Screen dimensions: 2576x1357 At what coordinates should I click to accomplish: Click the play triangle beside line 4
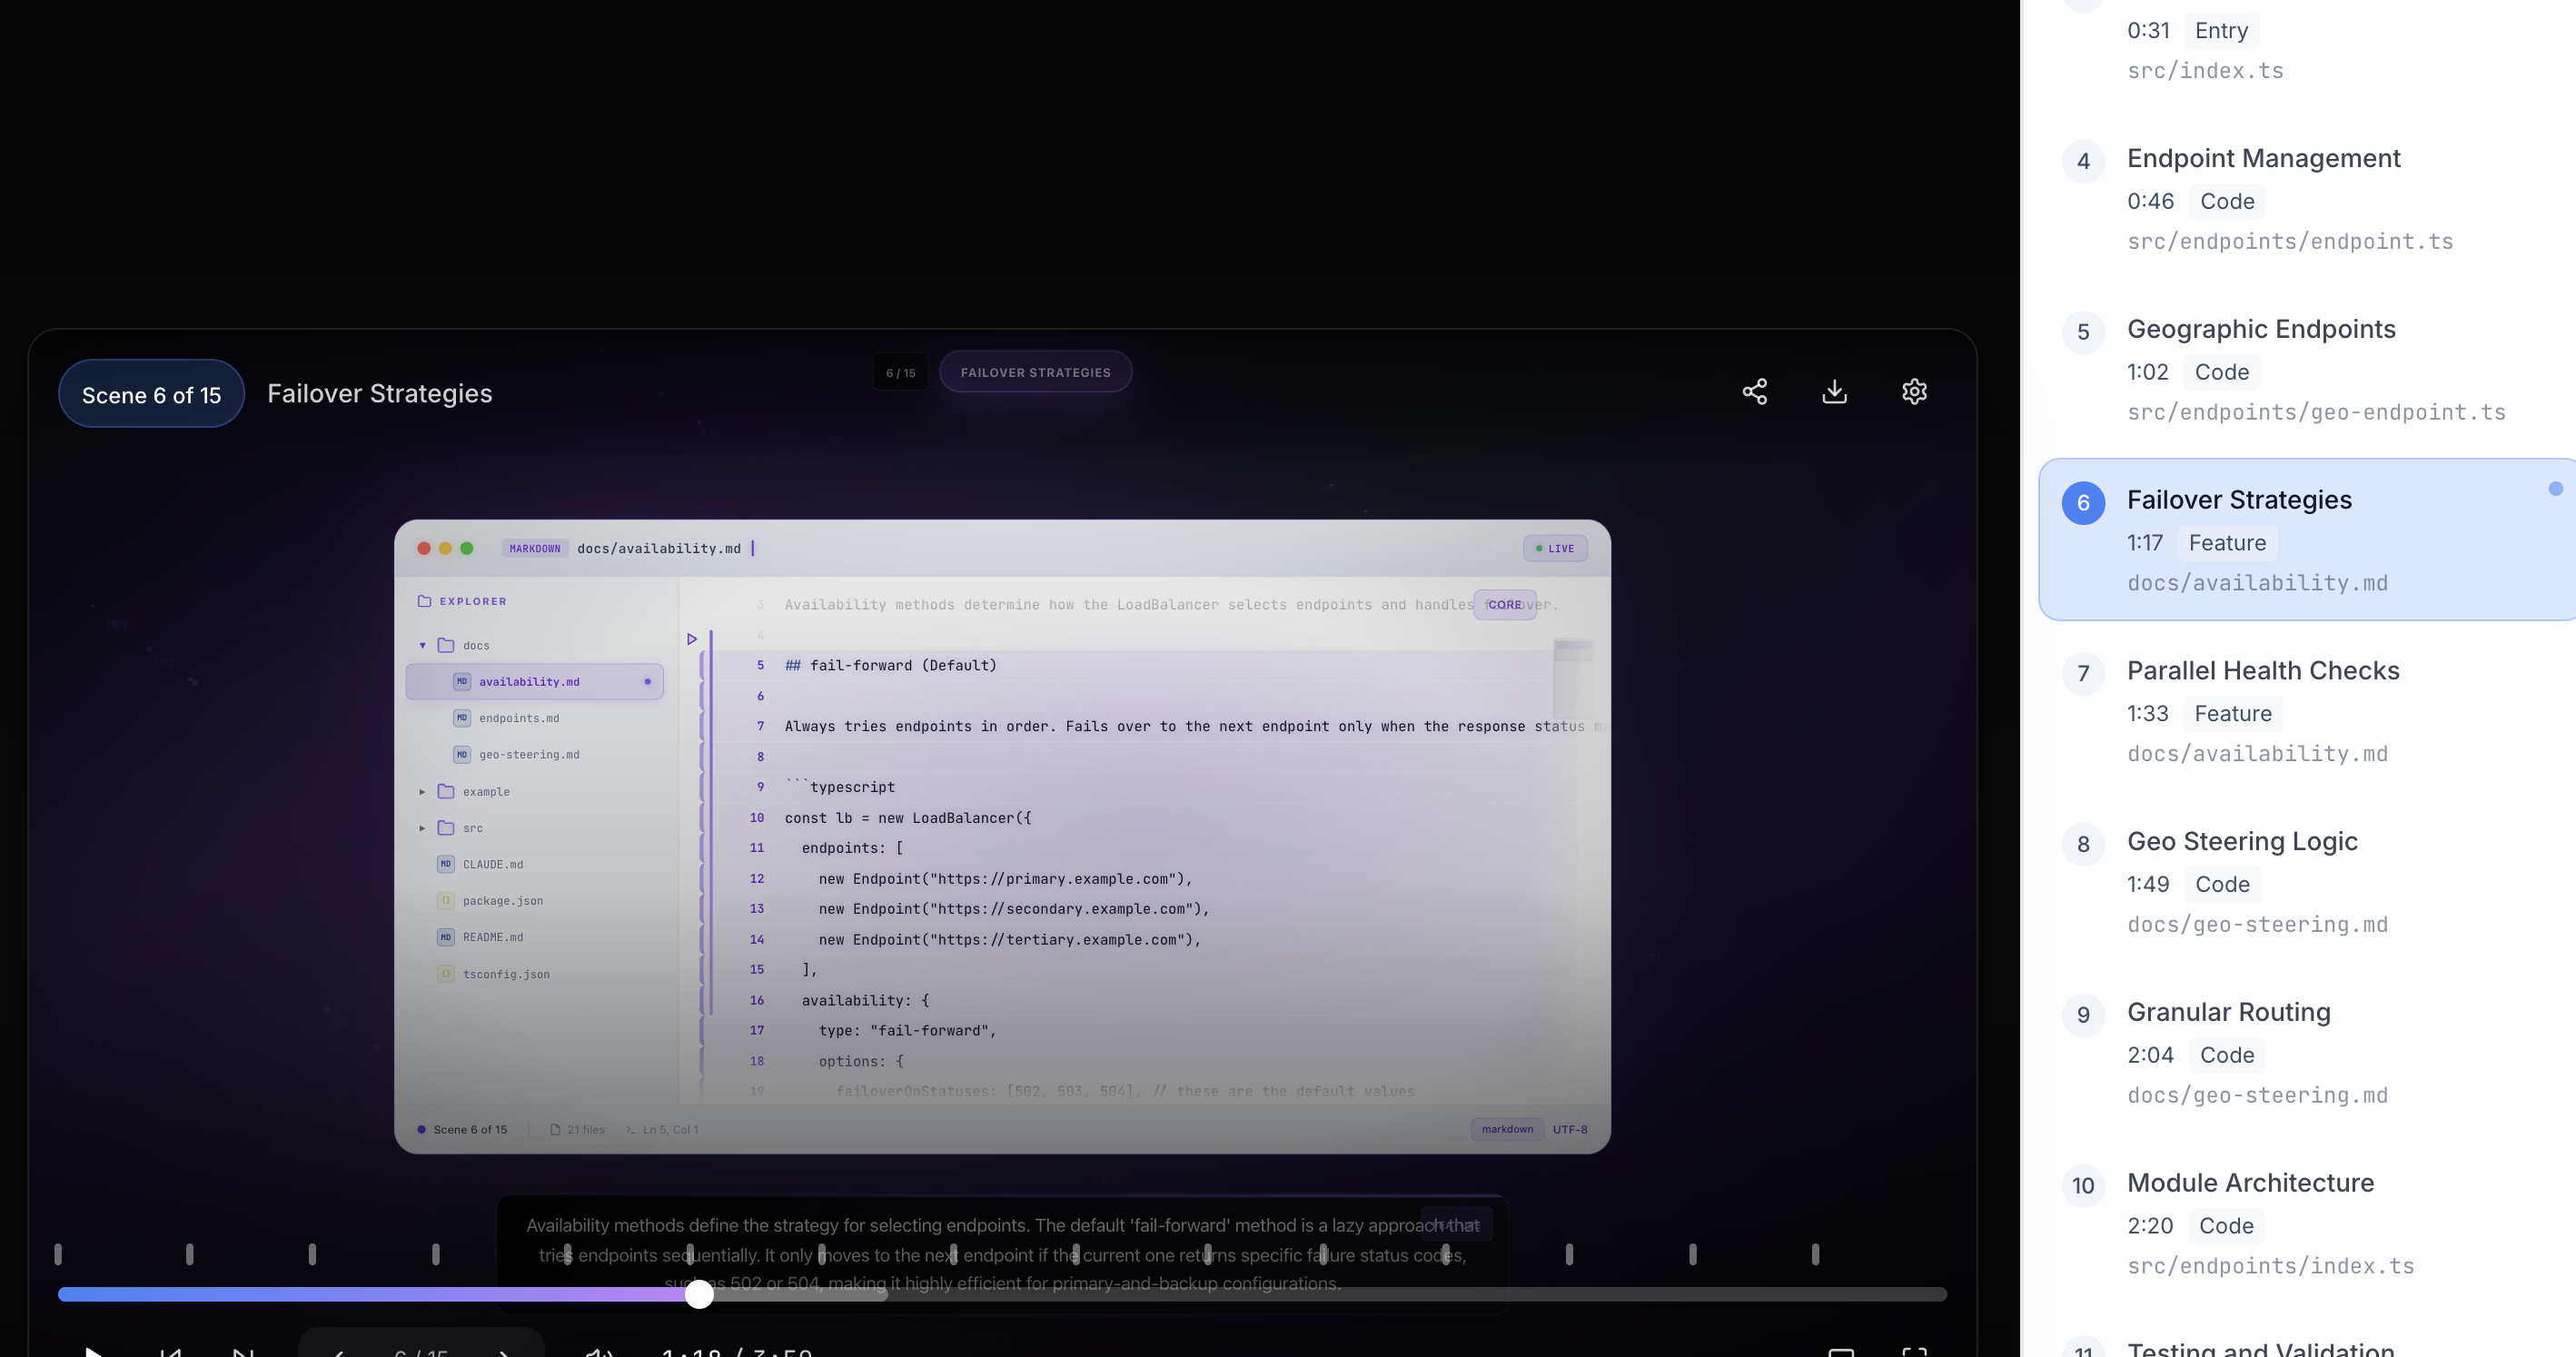coord(692,639)
